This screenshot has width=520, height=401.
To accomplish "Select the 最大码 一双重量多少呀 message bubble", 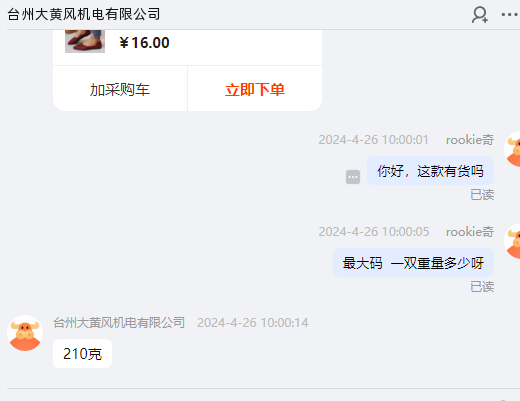I will [413, 263].
